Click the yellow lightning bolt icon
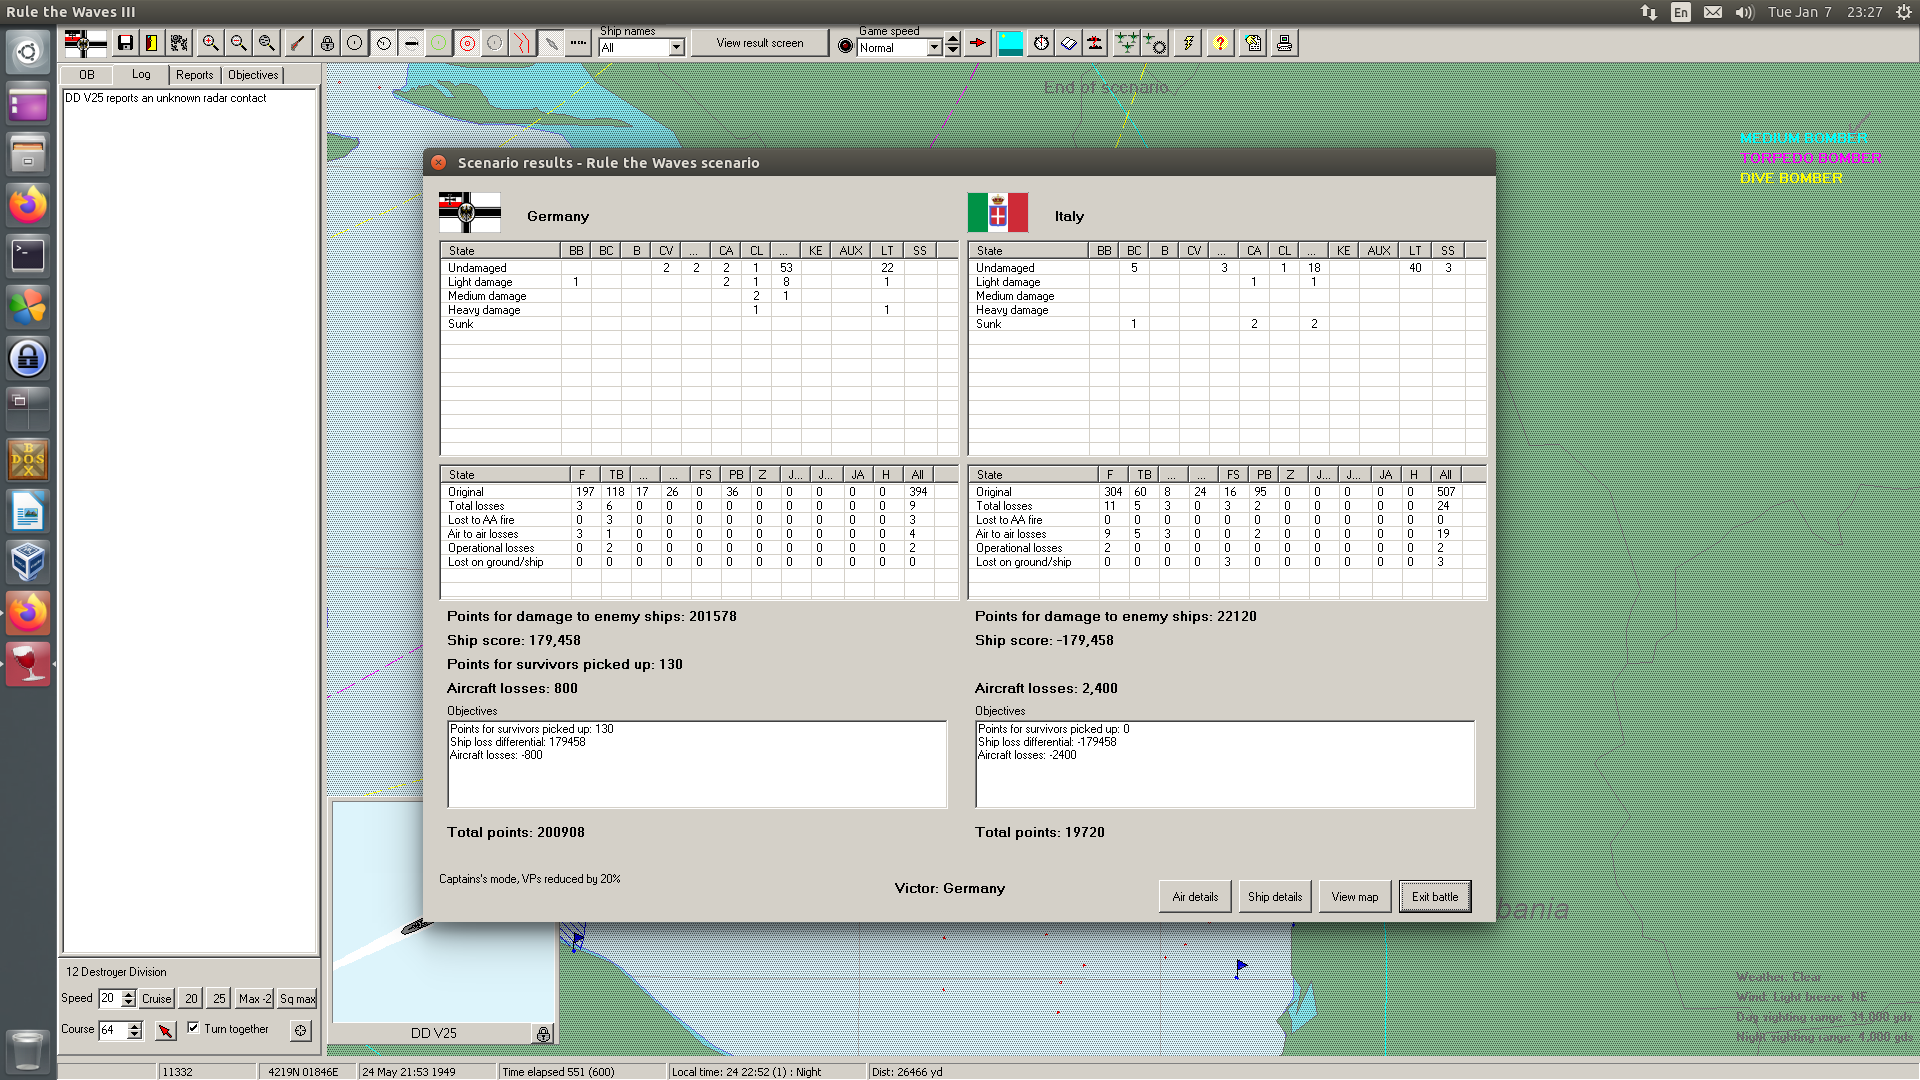 tap(1188, 43)
